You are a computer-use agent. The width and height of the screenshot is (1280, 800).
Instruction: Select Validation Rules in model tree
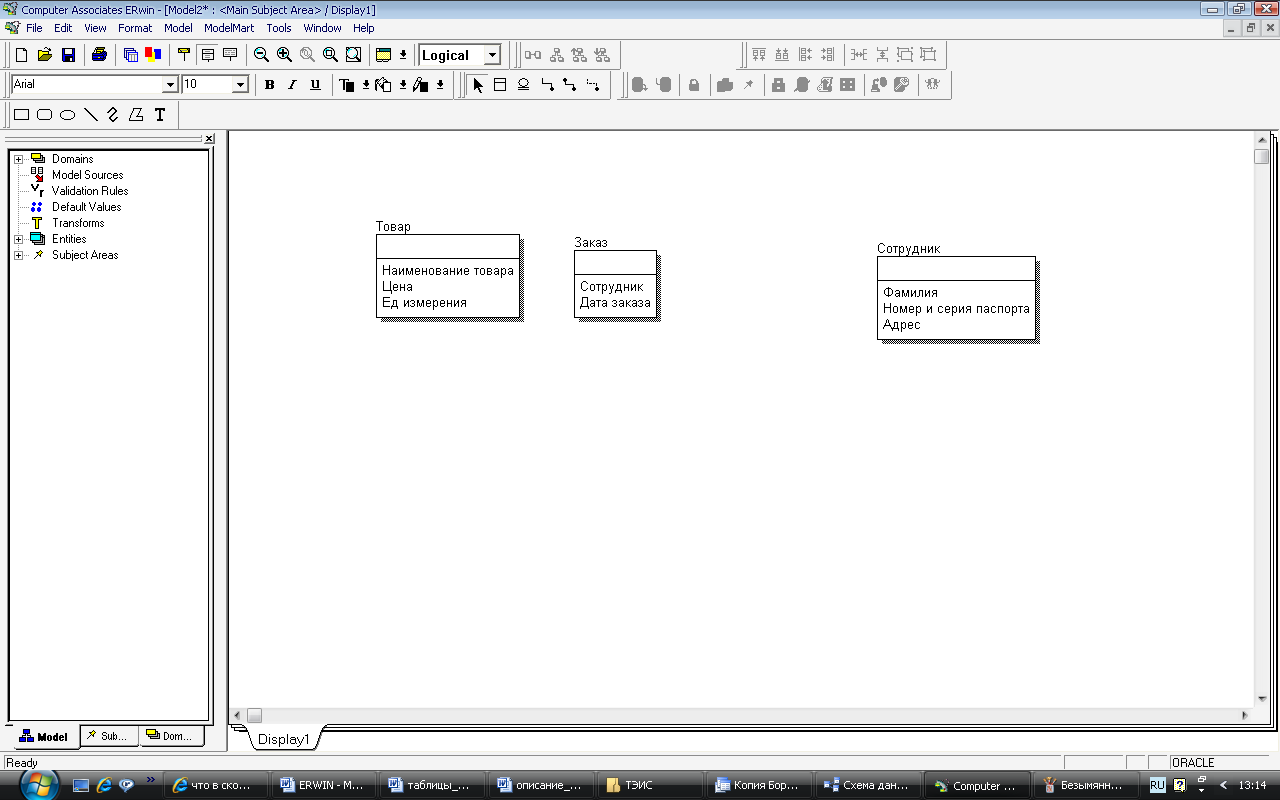point(90,191)
